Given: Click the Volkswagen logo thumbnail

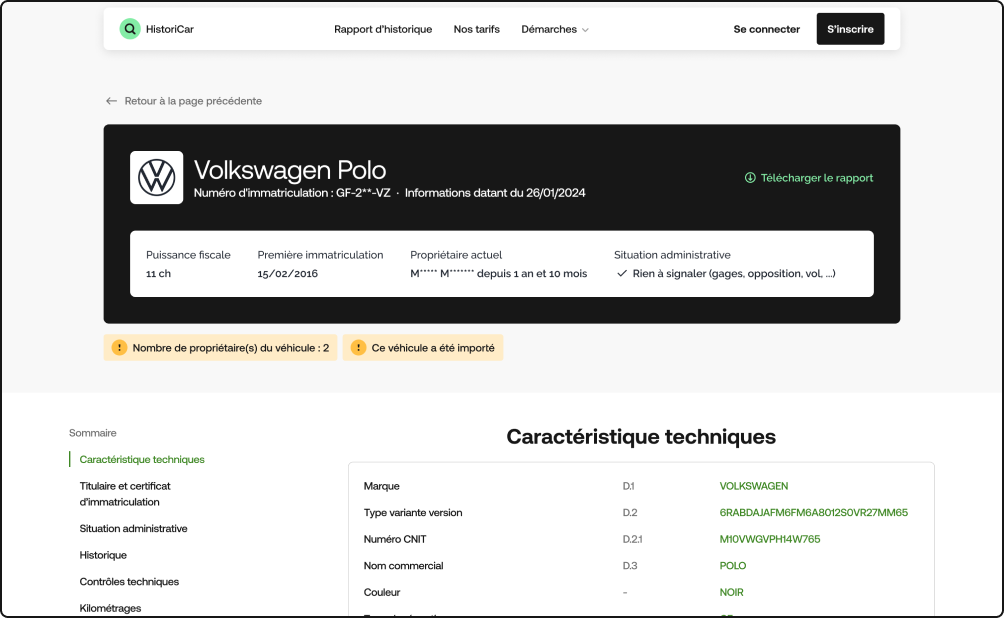Looking at the screenshot, I should click(157, 177).
